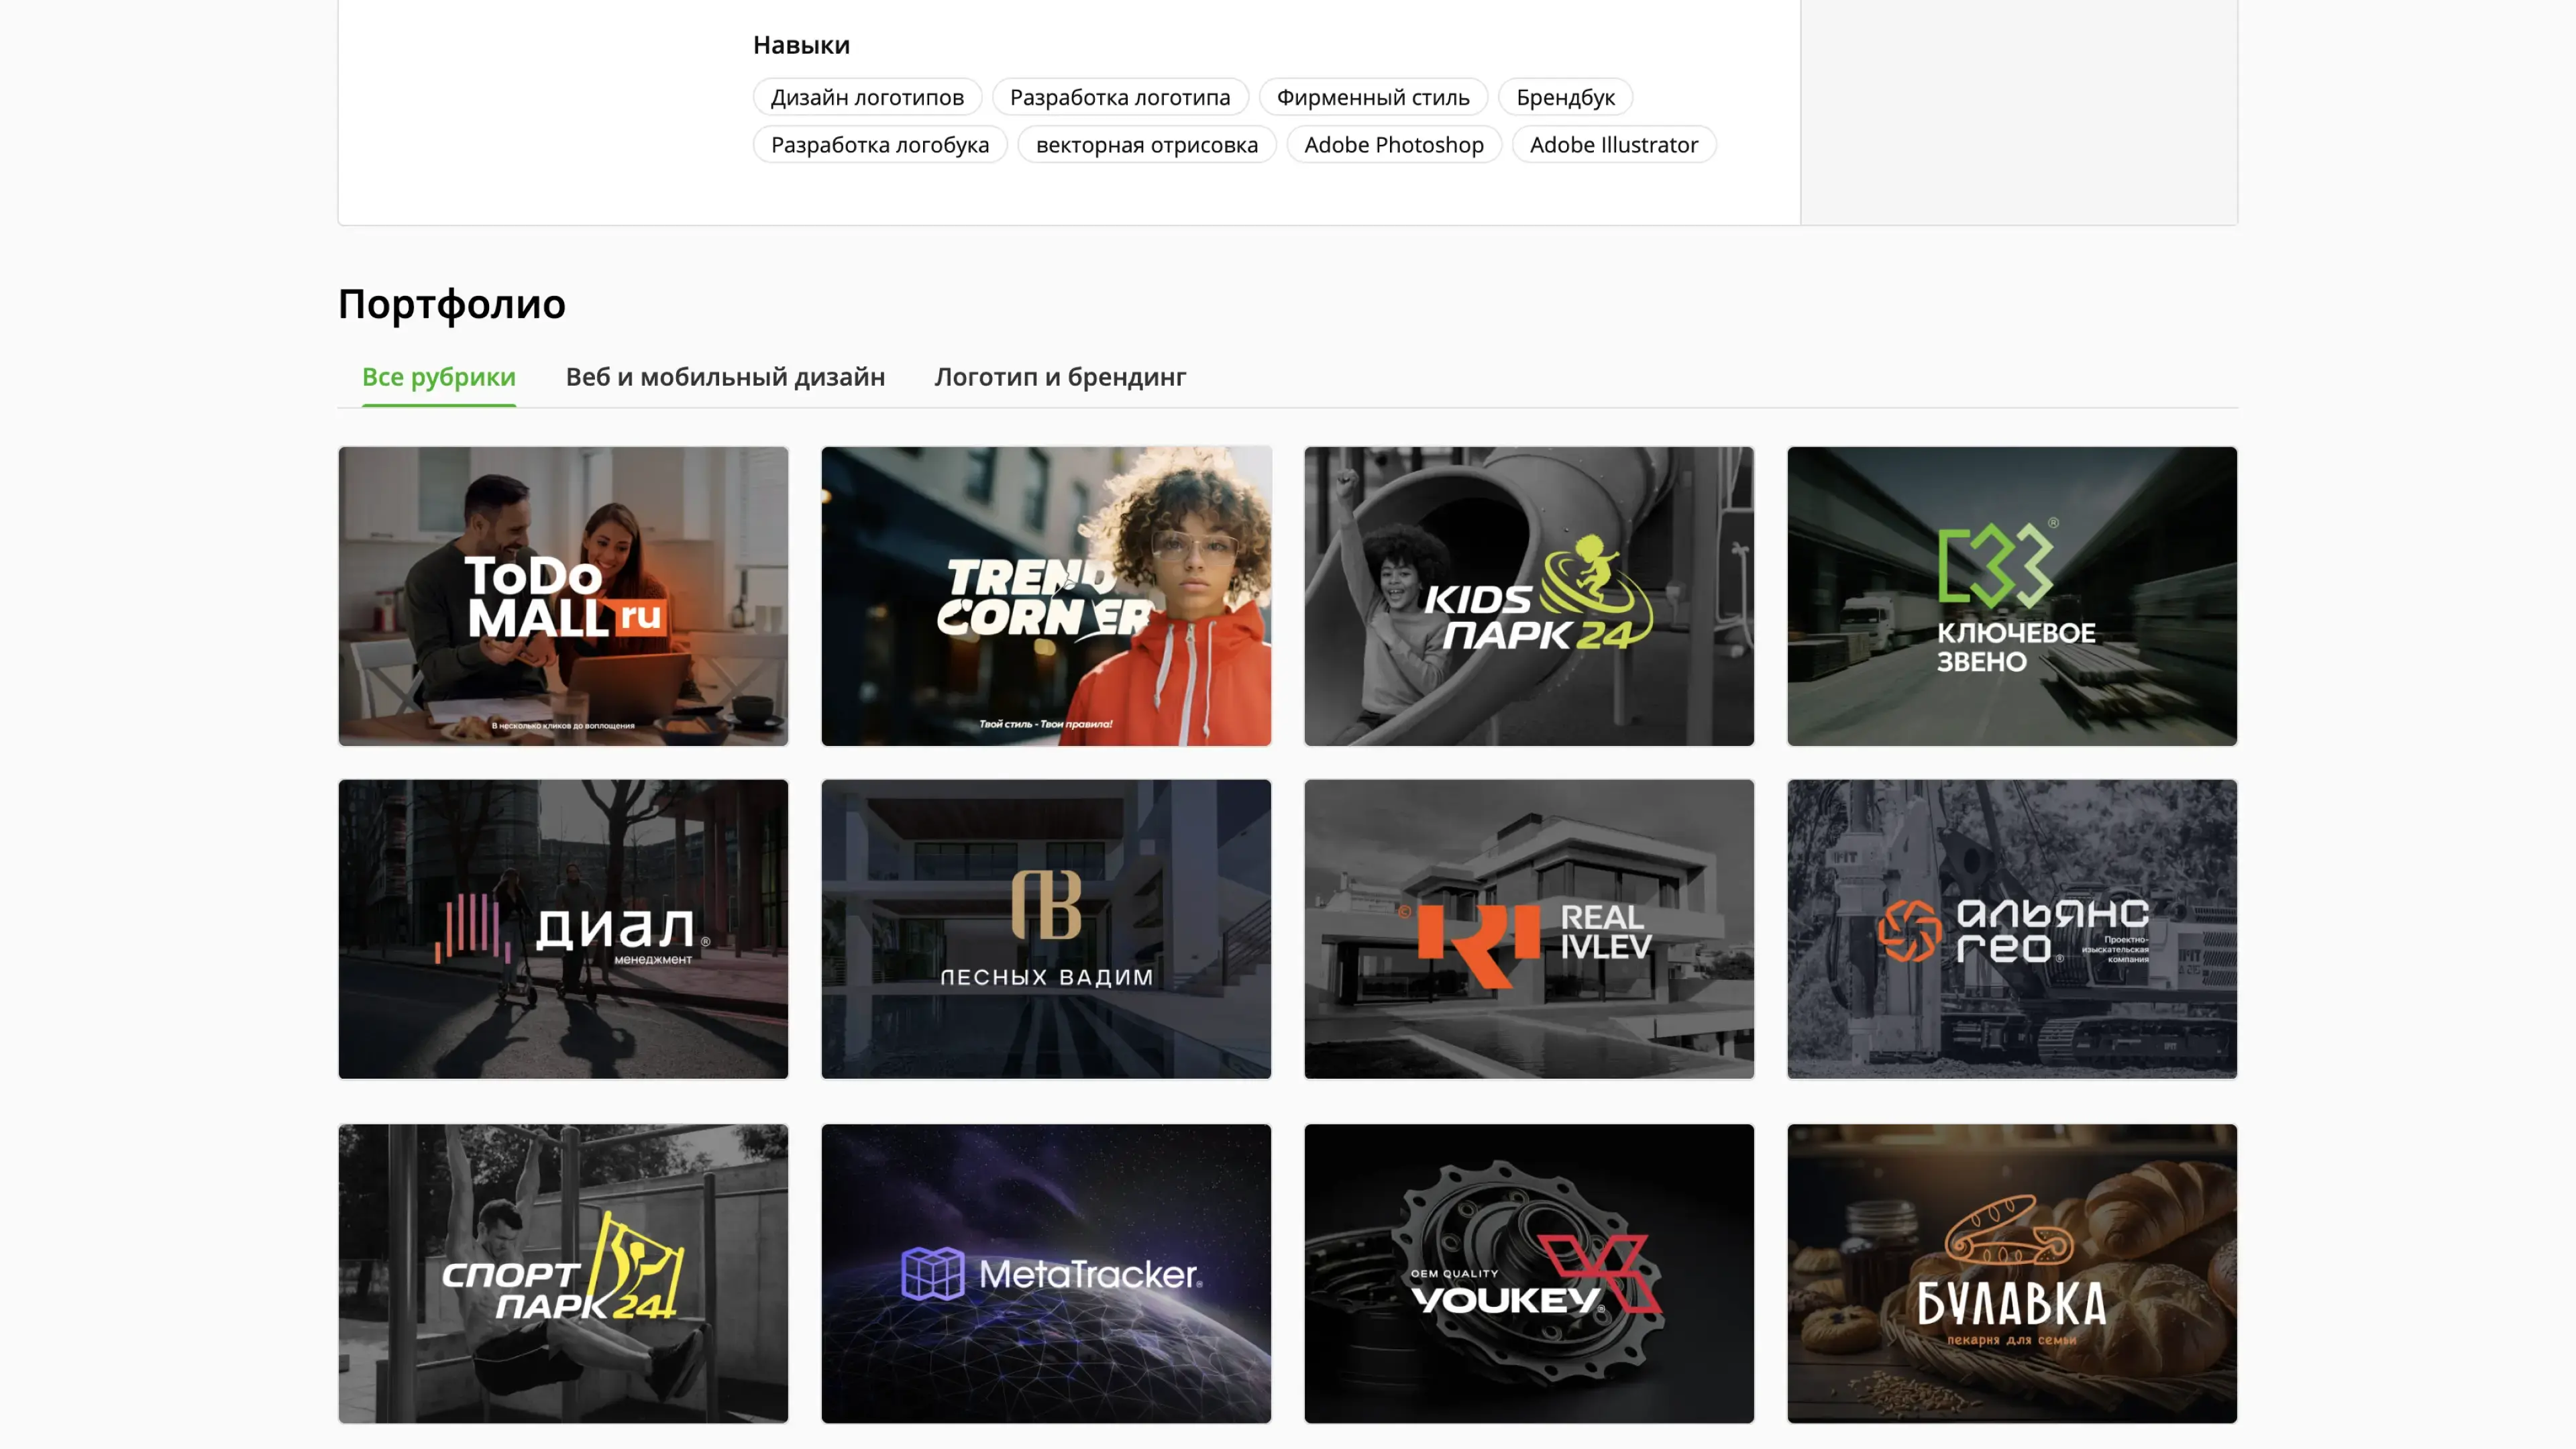
Task: Open the Булавка bakery logo work
Action: tap(2012, 1273)
